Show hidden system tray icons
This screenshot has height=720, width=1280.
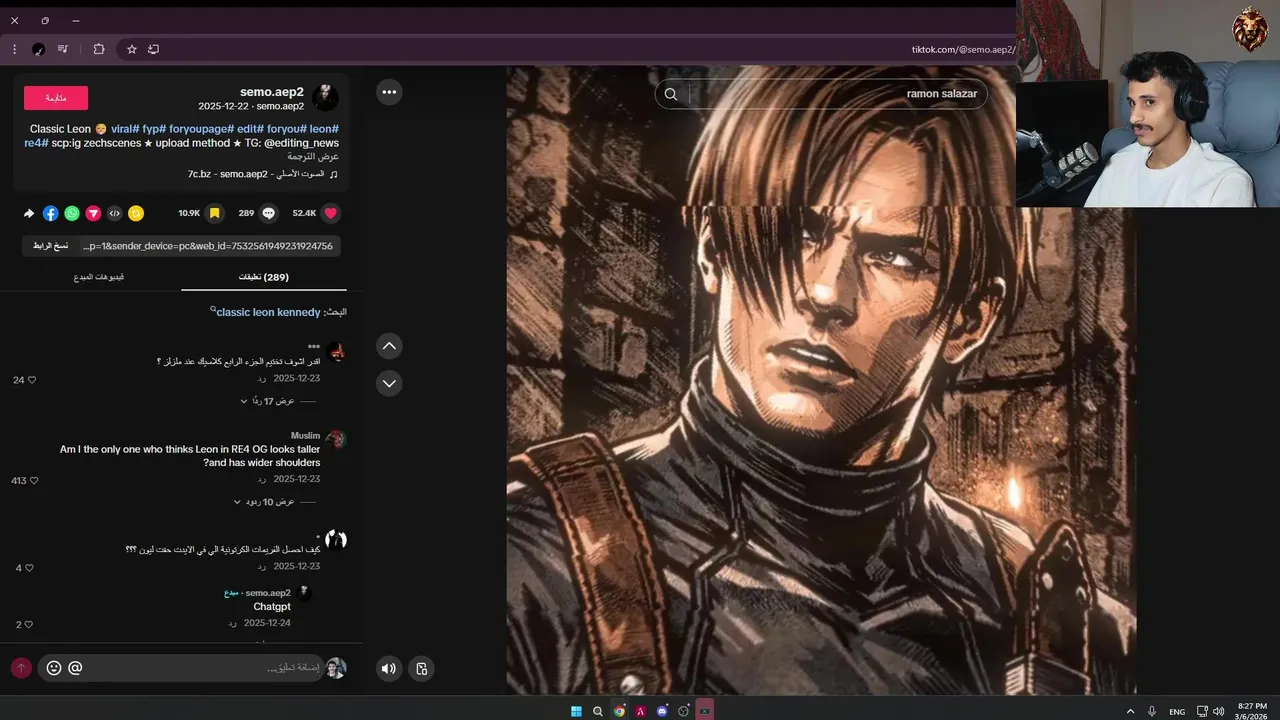[1131, 711]
